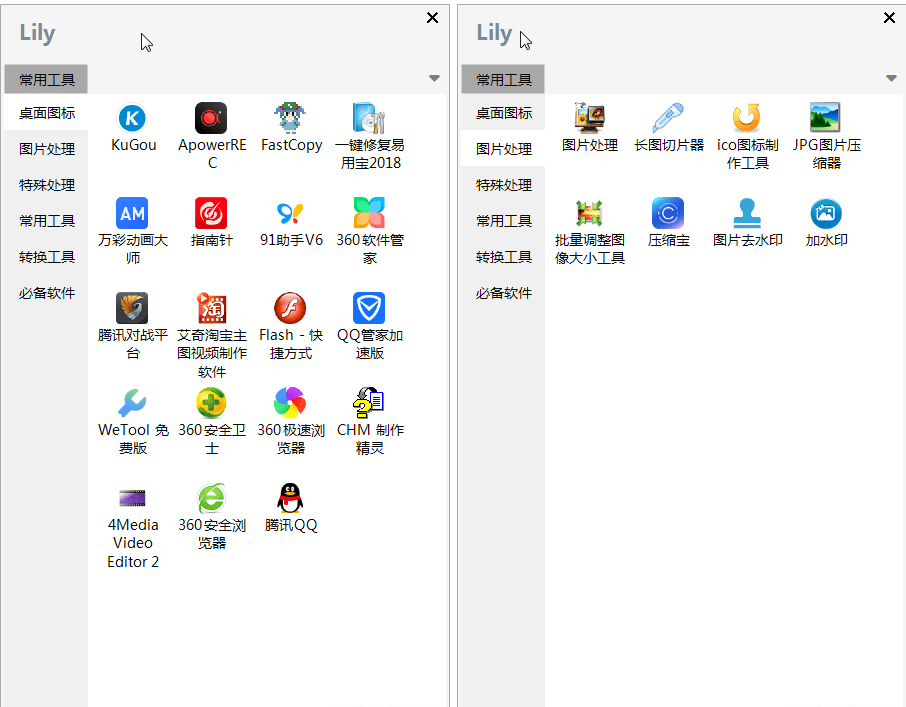906x707 pixels.
Task: Switch to 图片处理 in left window sidebar
Action: [46, 149]
